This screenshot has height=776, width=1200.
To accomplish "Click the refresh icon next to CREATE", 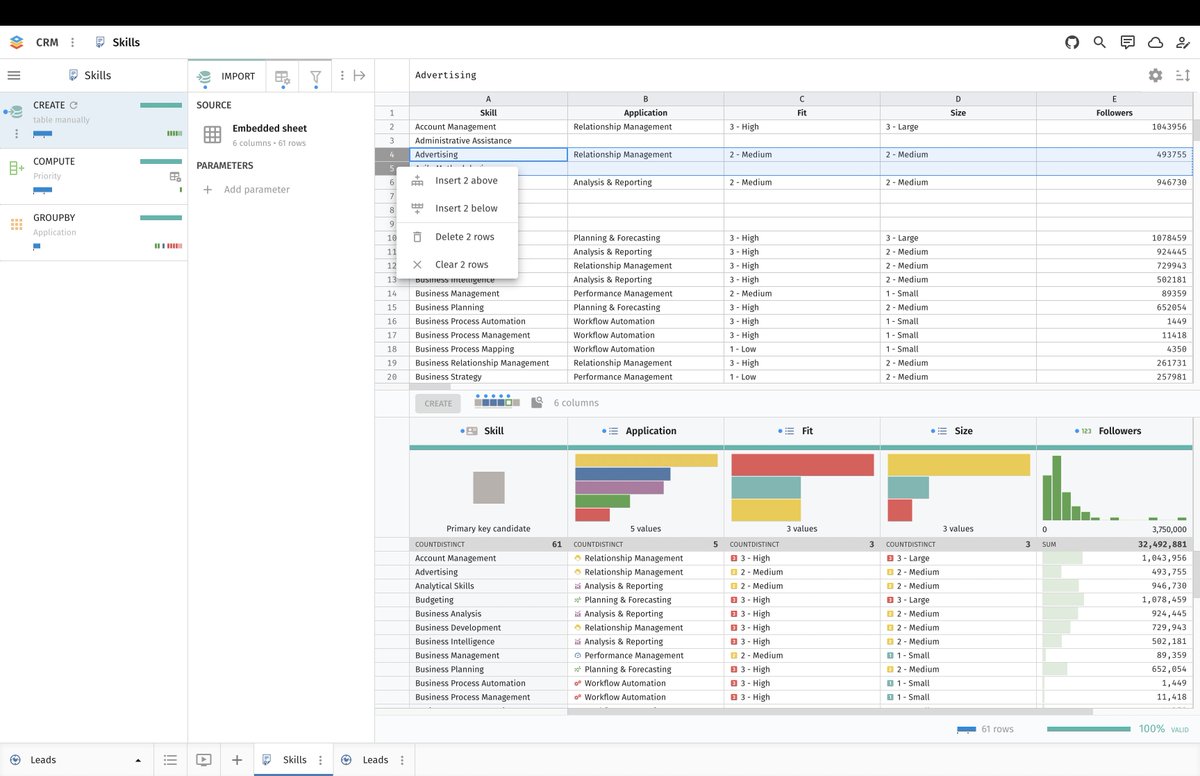I will point(74,105).
